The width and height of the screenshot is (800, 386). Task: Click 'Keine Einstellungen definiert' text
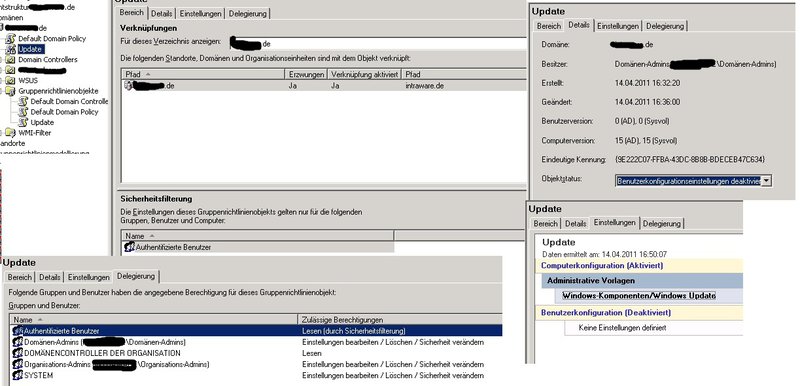[622, 328]
